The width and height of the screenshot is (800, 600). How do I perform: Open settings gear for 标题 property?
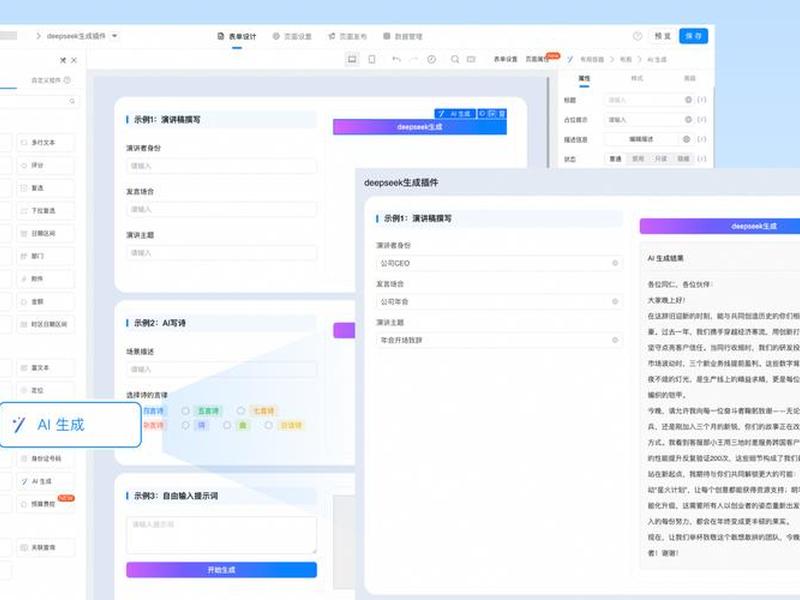(688, 99)
